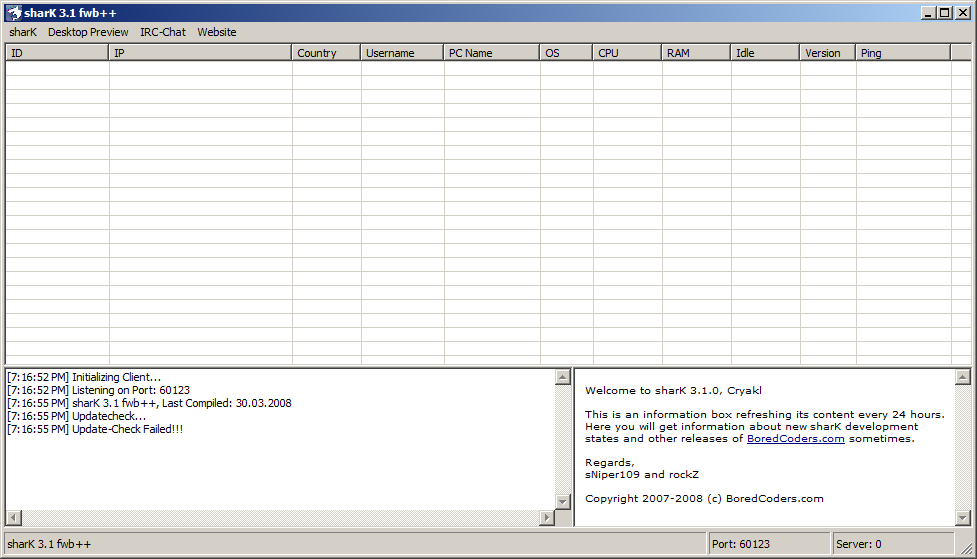Open the IRC-Chat menu

click(x=163, y=32)
